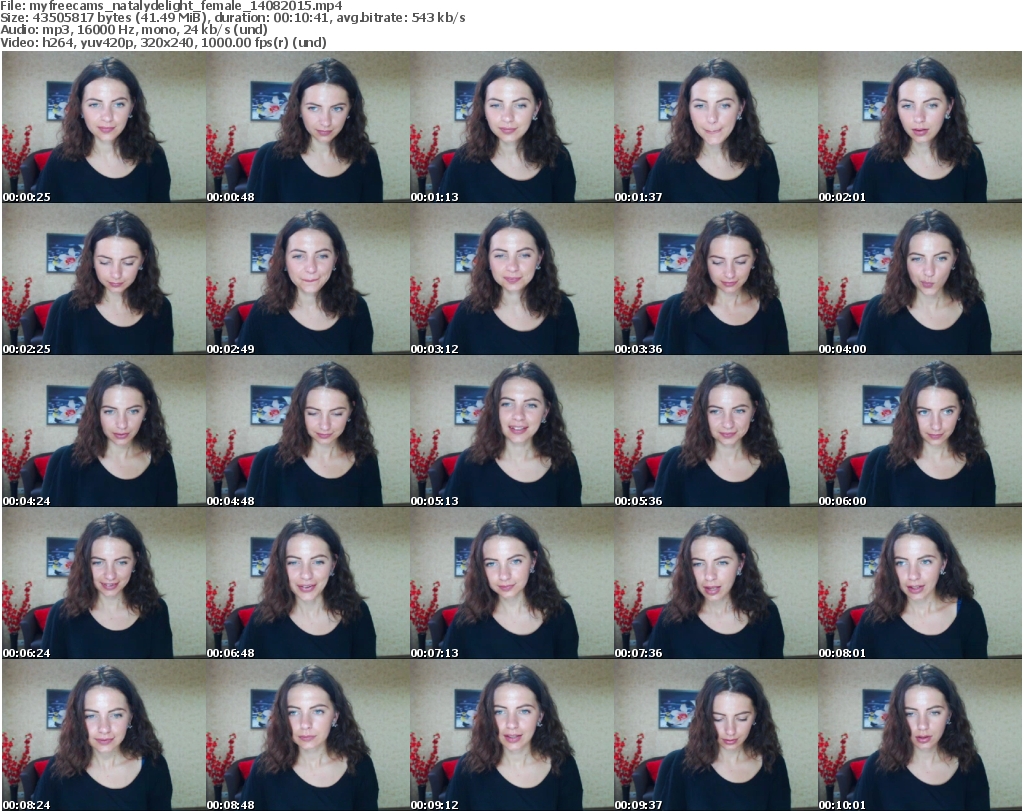
Task: Click the 'Audio: mp3, 16000 Hz' info line
Action: (134, 30)
